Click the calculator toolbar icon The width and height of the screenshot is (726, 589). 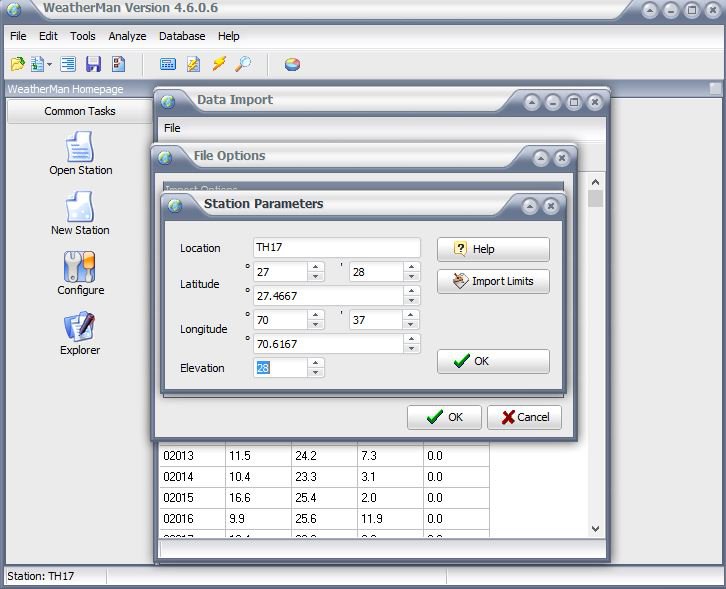[x=168, y=64]
